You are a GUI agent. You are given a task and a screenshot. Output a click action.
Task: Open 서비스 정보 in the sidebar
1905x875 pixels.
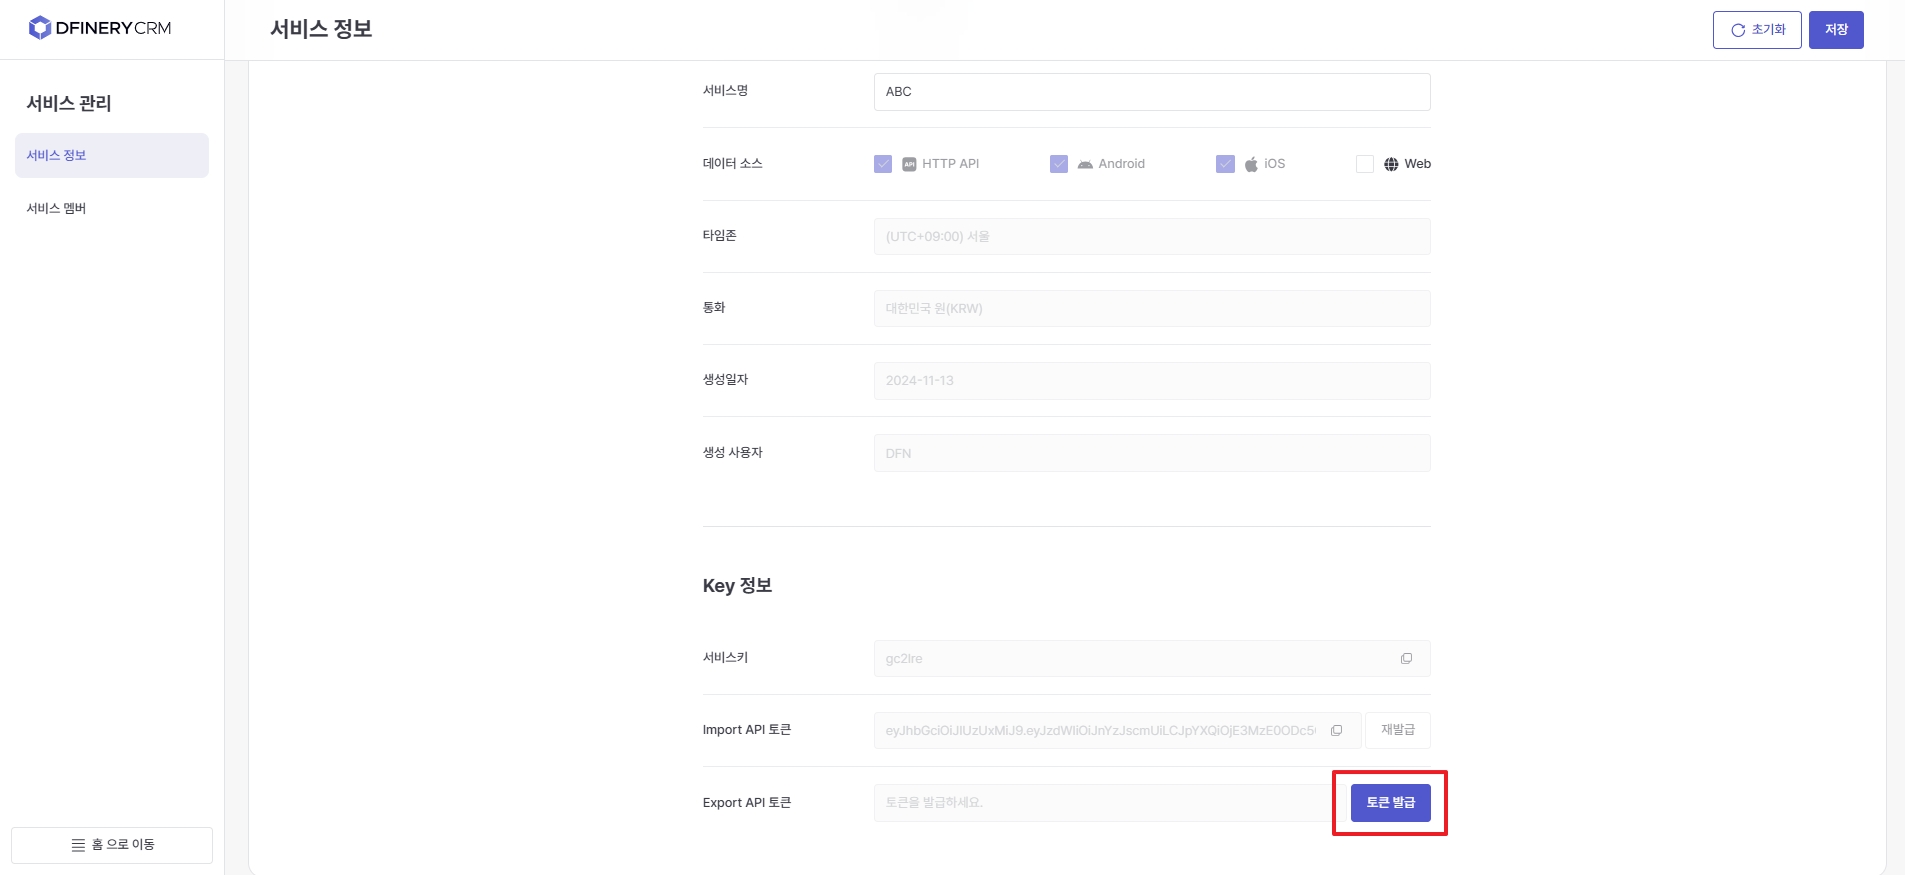click(x=111, y=156)
